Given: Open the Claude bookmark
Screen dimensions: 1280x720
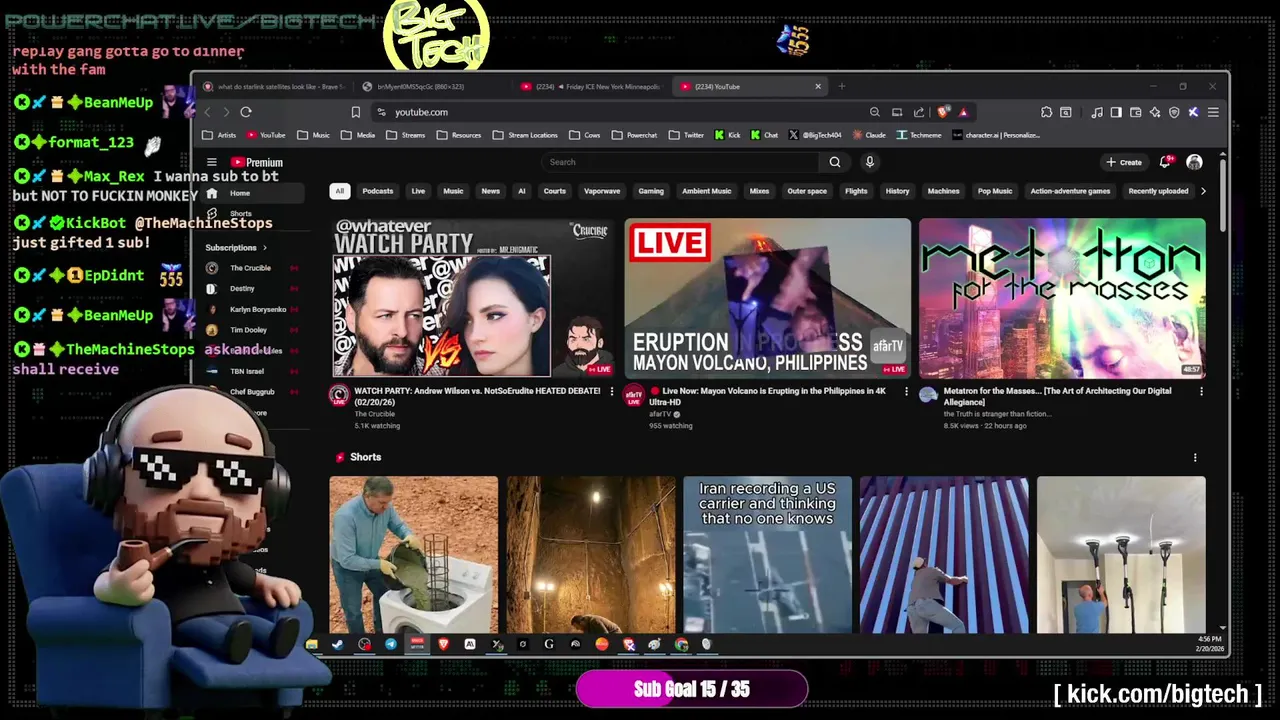Looking at the screenshot, I should (869, 135).
